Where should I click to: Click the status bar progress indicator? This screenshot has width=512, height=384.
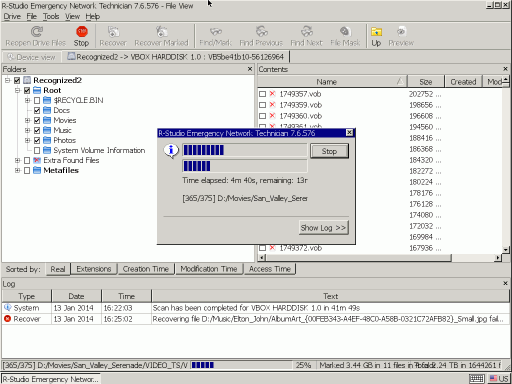click(241, 365)
